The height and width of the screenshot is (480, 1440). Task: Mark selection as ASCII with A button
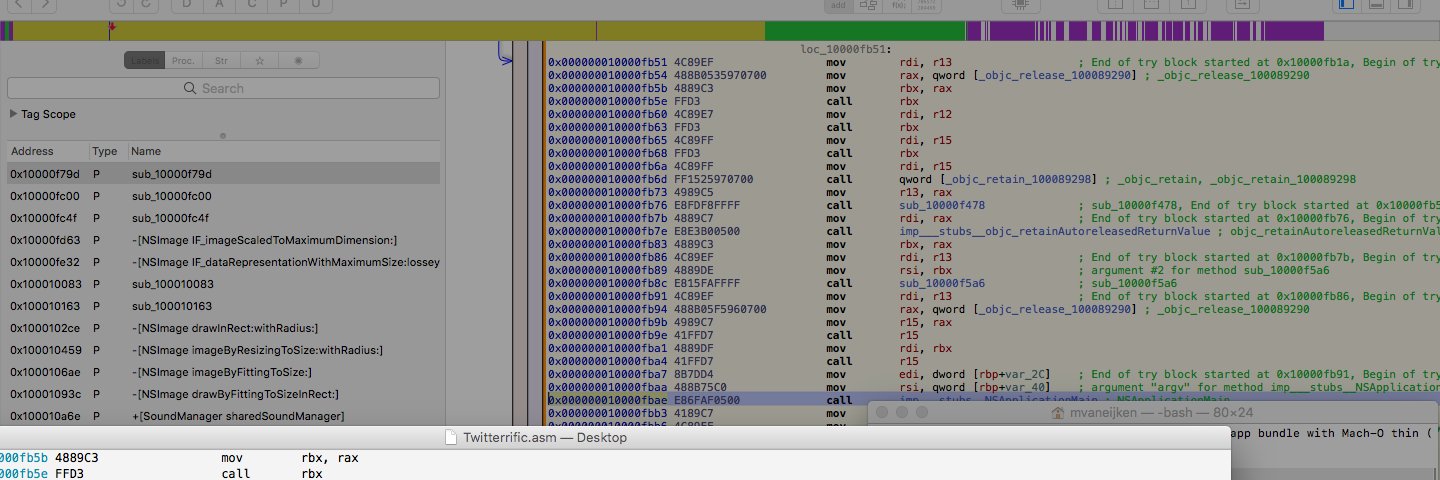pos(219,5)
